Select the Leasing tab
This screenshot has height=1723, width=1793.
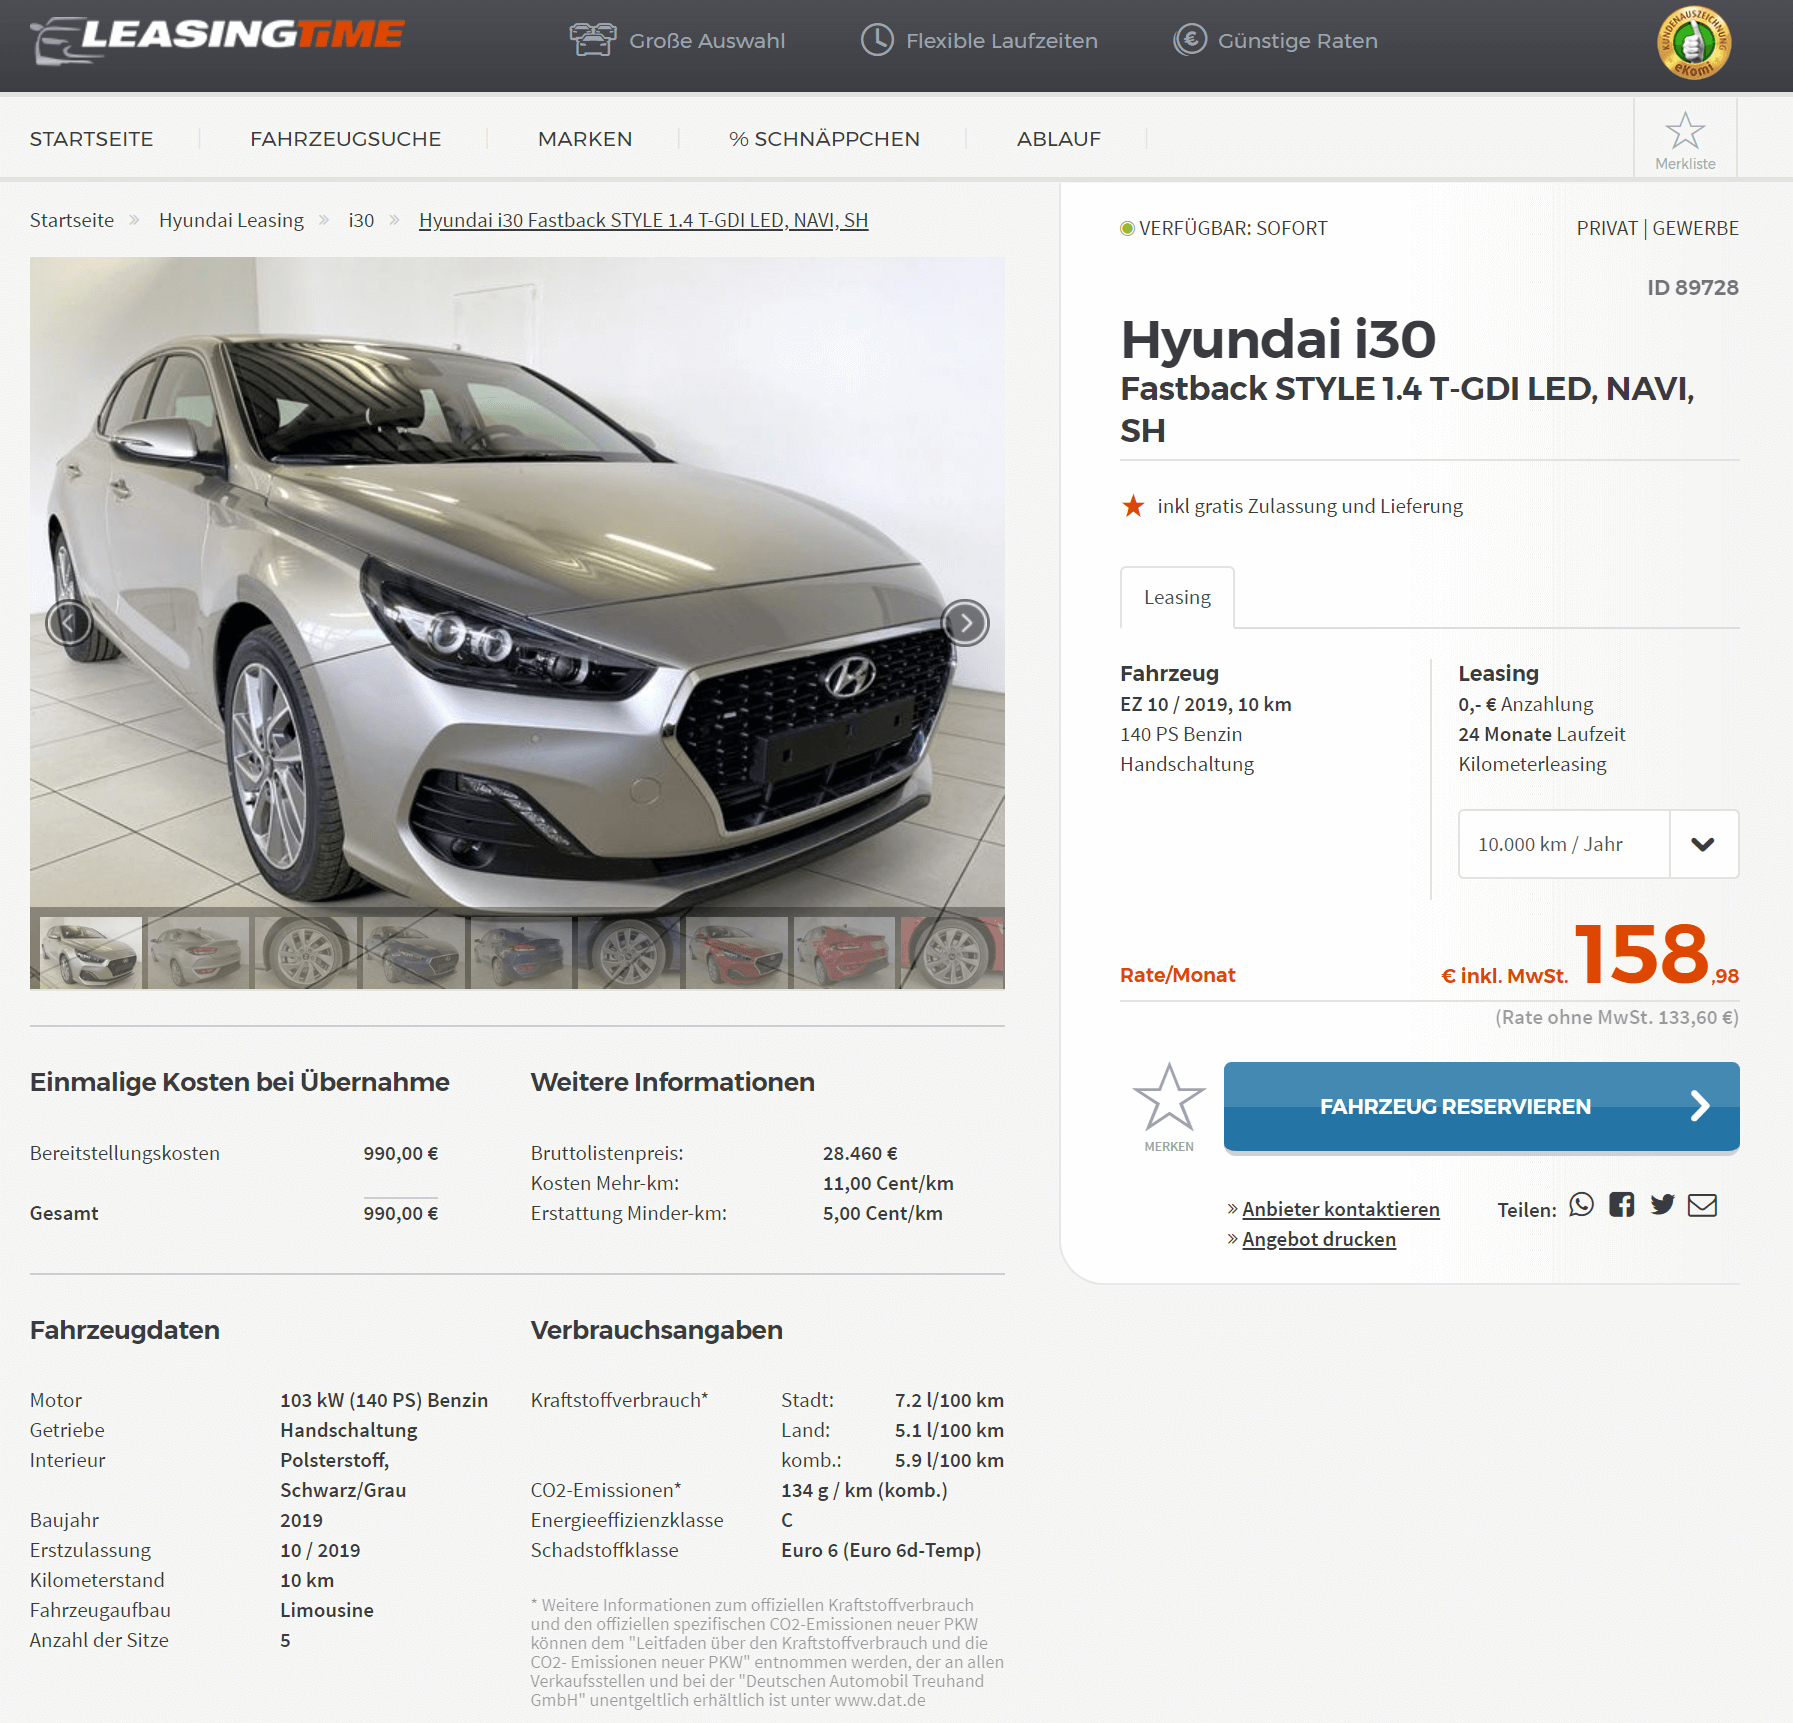coord(1177,597)
